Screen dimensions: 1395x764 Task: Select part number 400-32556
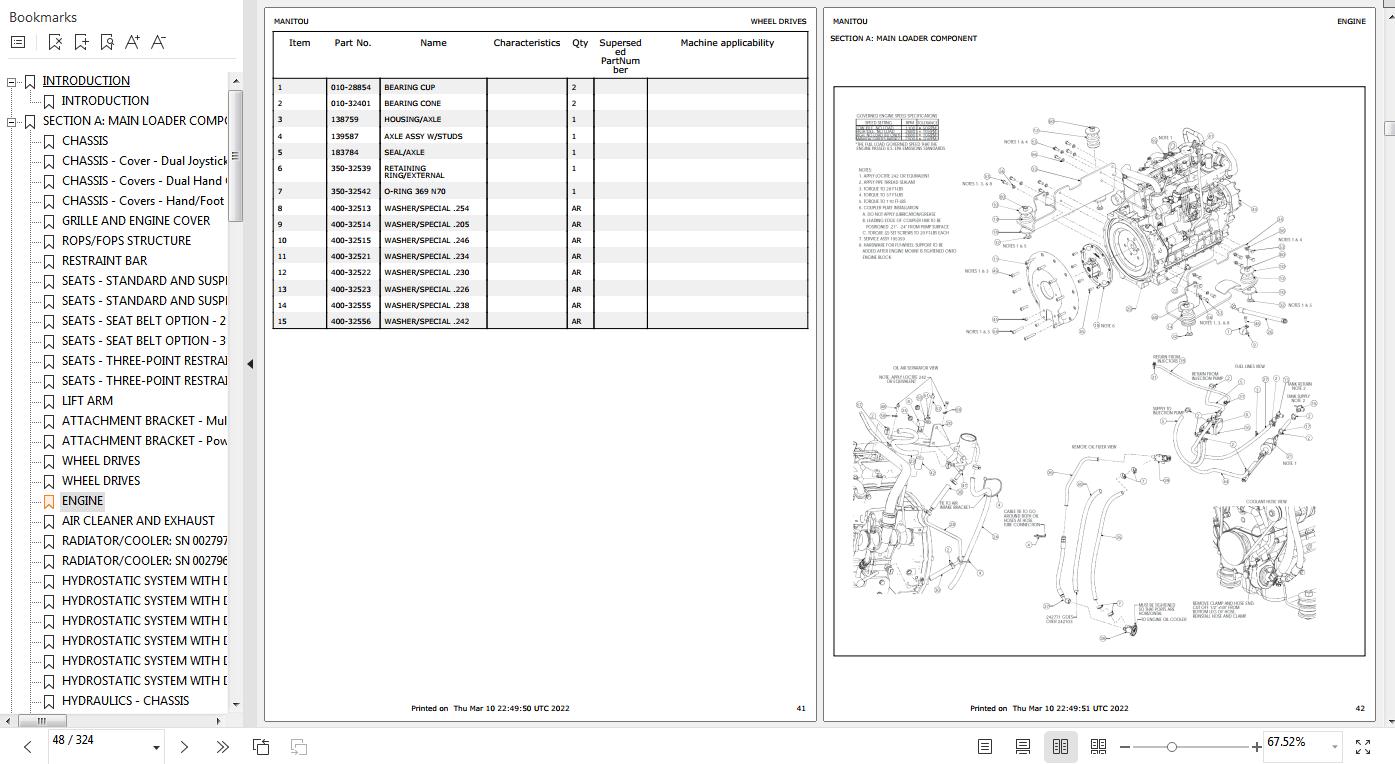point(351,321)
